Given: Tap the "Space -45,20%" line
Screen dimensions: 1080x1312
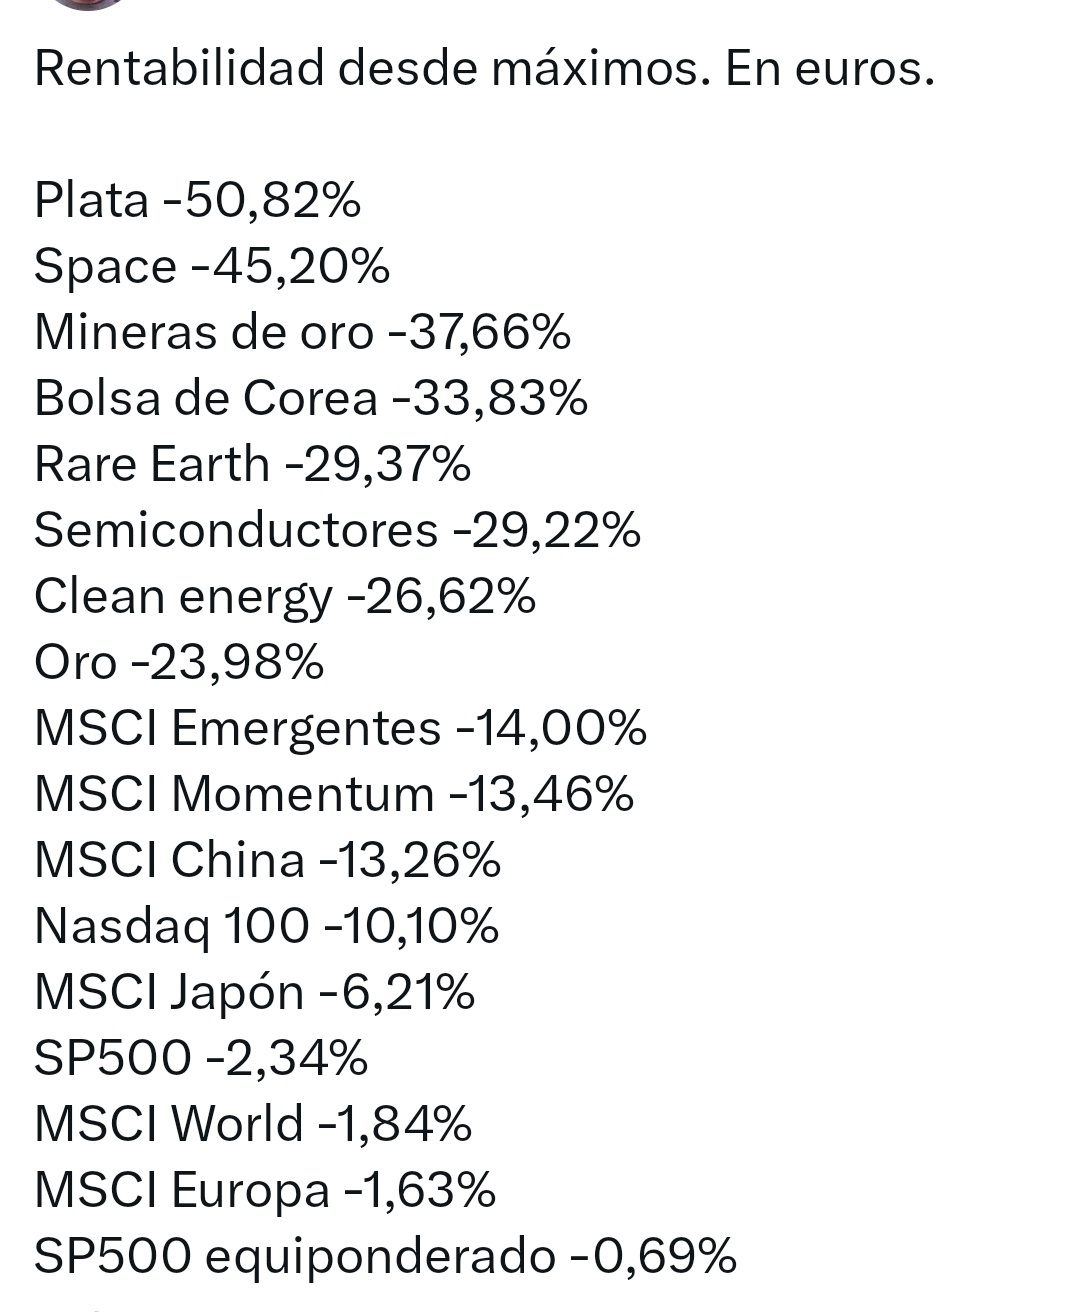Looking at the screenshot, I should pyautogui.click(x=212, y=266).
